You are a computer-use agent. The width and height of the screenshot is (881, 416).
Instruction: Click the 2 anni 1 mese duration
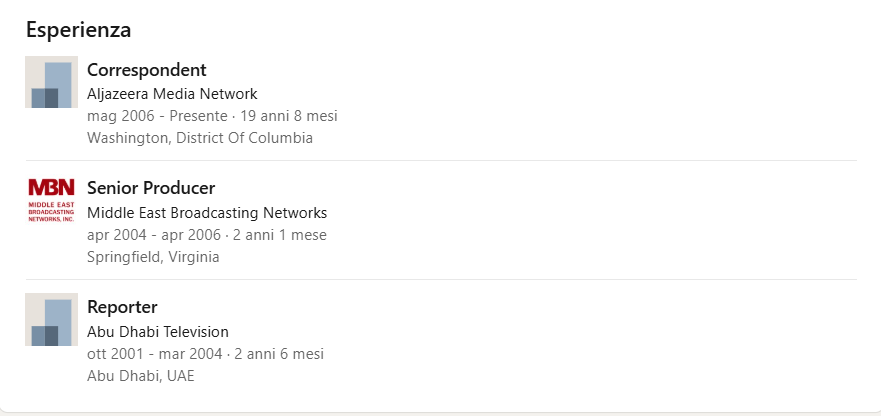coord(279,235)
